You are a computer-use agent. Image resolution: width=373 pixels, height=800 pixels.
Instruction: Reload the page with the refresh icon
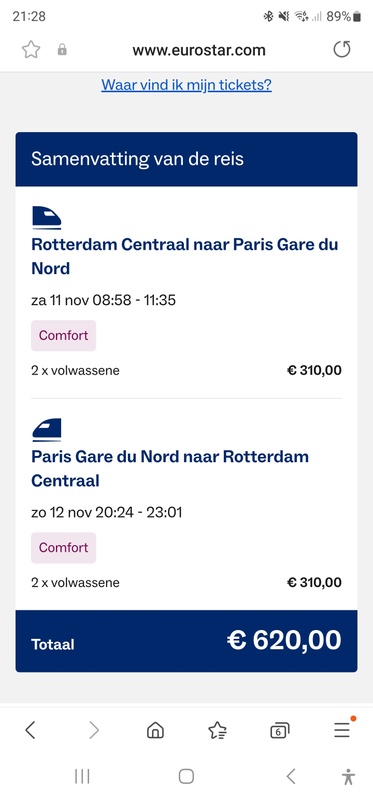coord(342,50)
